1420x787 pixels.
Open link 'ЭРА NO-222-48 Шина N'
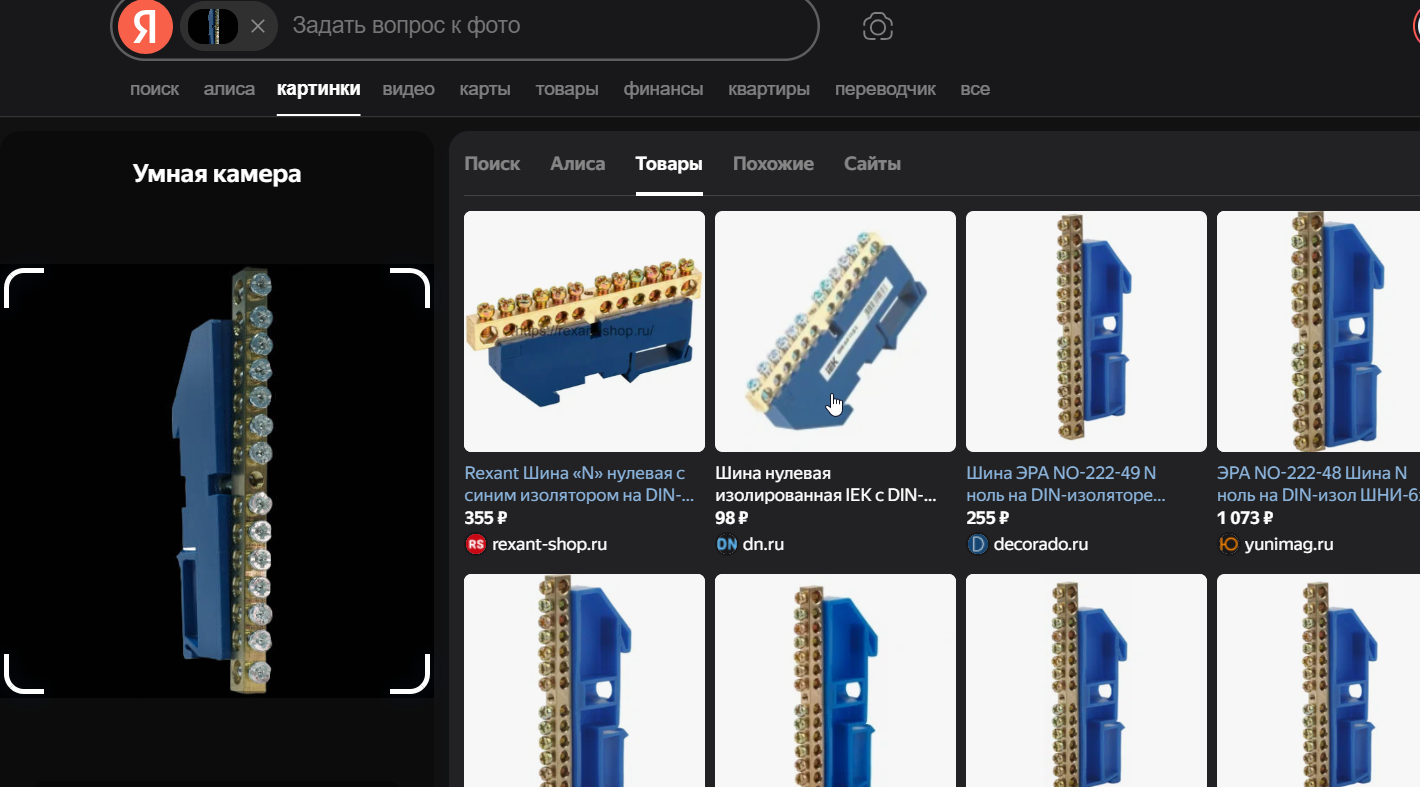point(1316,484)
